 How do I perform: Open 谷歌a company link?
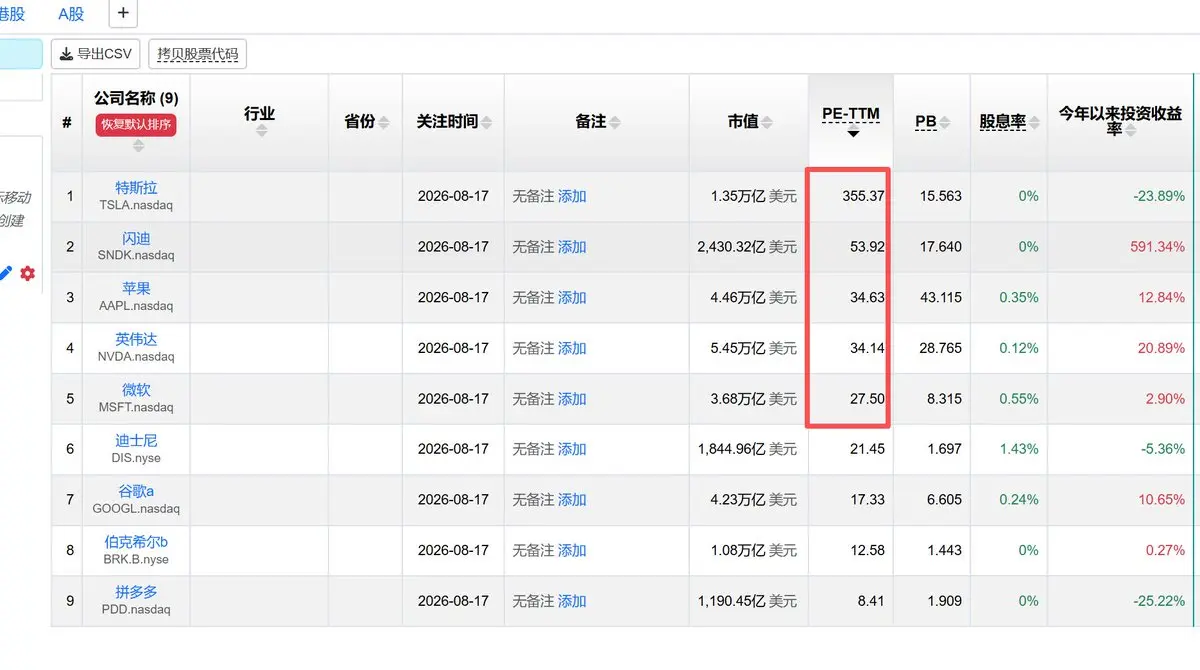(x=136, y=491)
